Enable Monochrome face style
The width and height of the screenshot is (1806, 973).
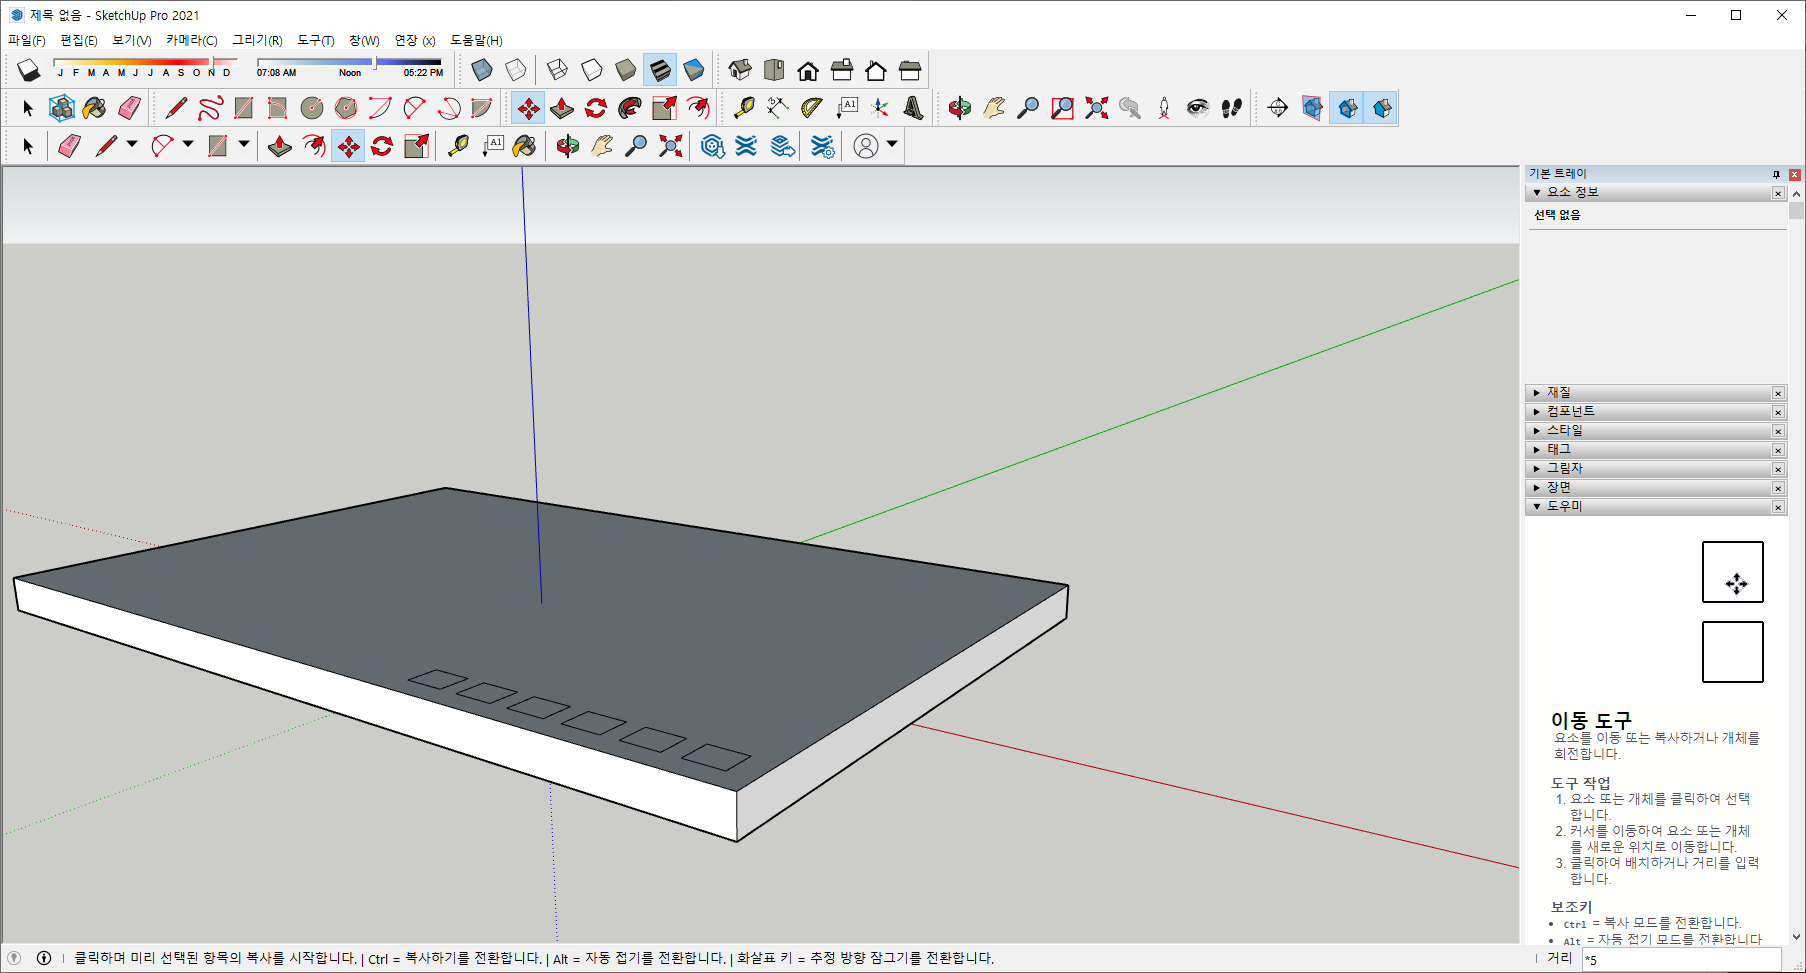[694, 70]
